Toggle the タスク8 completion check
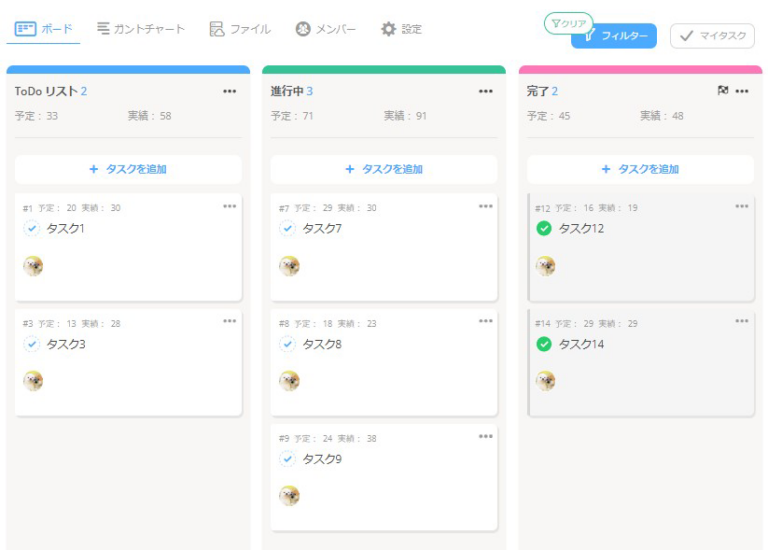 coord(288,344)
